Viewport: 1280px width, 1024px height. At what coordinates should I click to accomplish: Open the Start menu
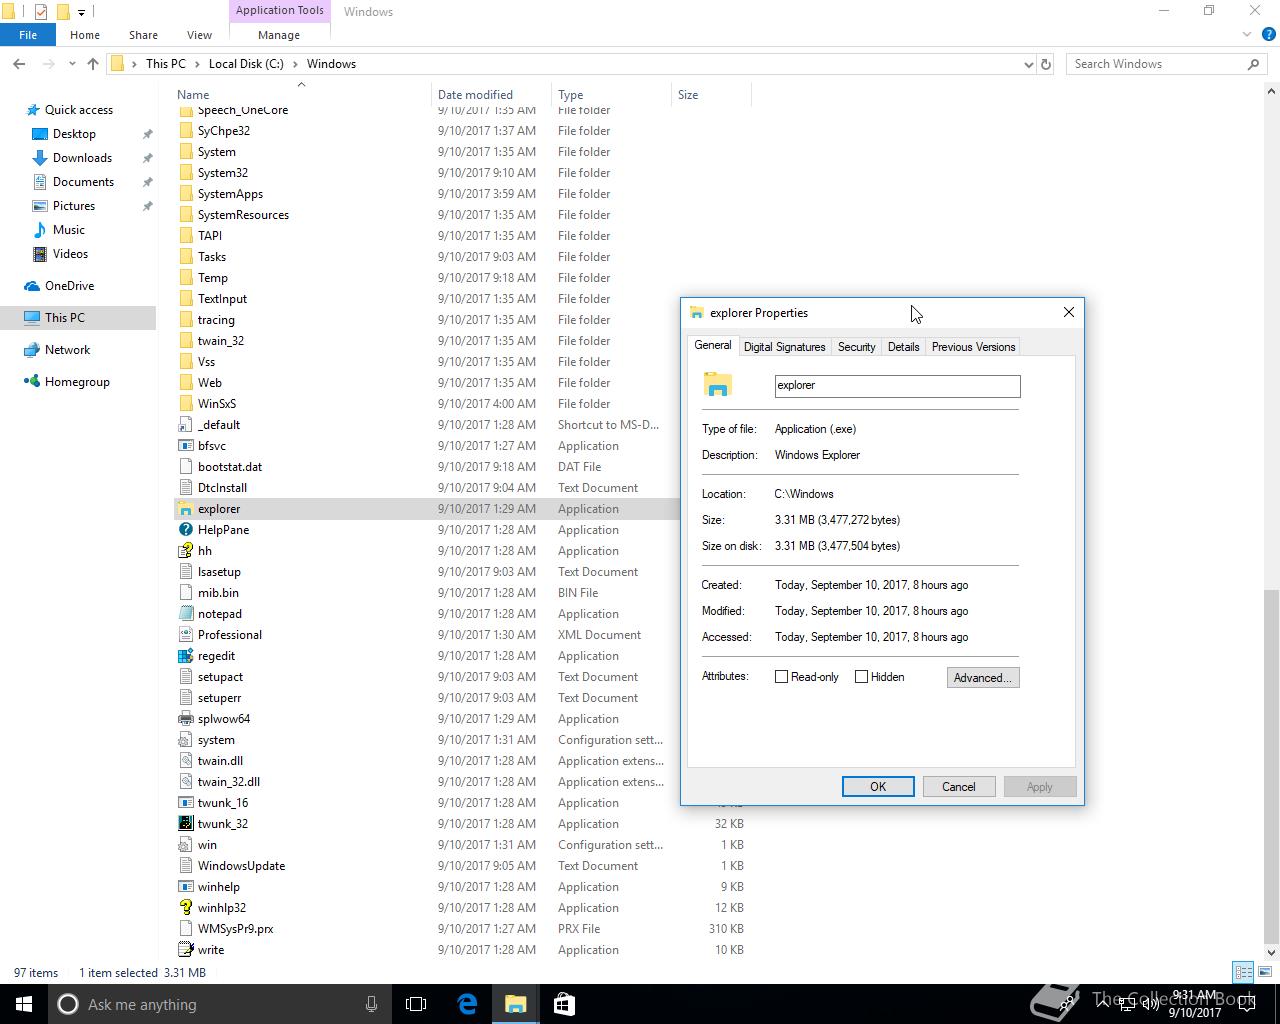click(x=24, y=1004)
